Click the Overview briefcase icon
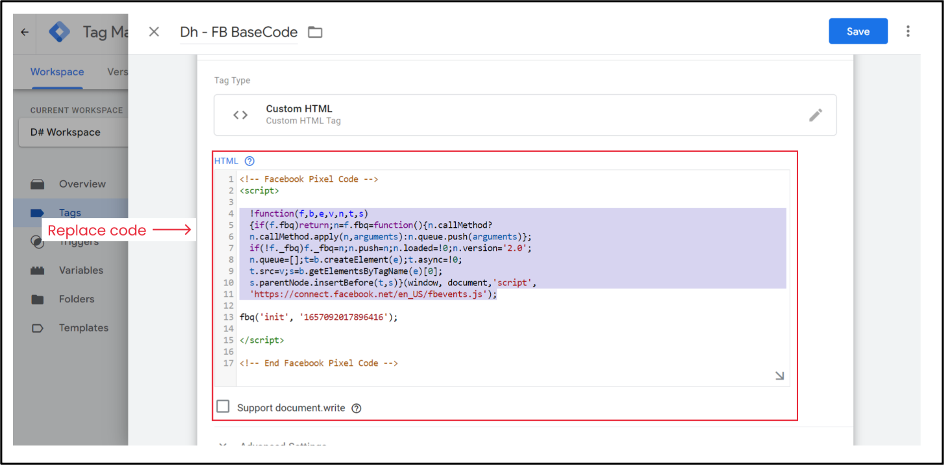Viewport: 945px width, 466px height. coord(37,184)
